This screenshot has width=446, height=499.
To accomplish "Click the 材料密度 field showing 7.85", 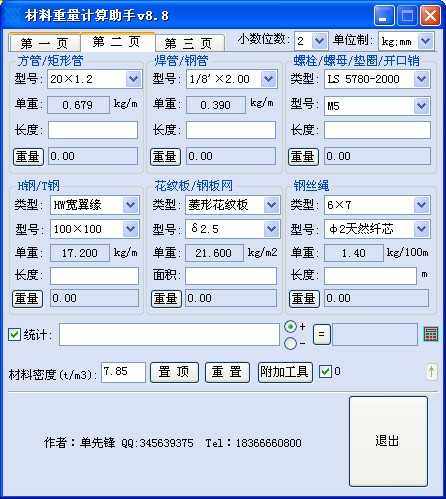I will [123, 372].
